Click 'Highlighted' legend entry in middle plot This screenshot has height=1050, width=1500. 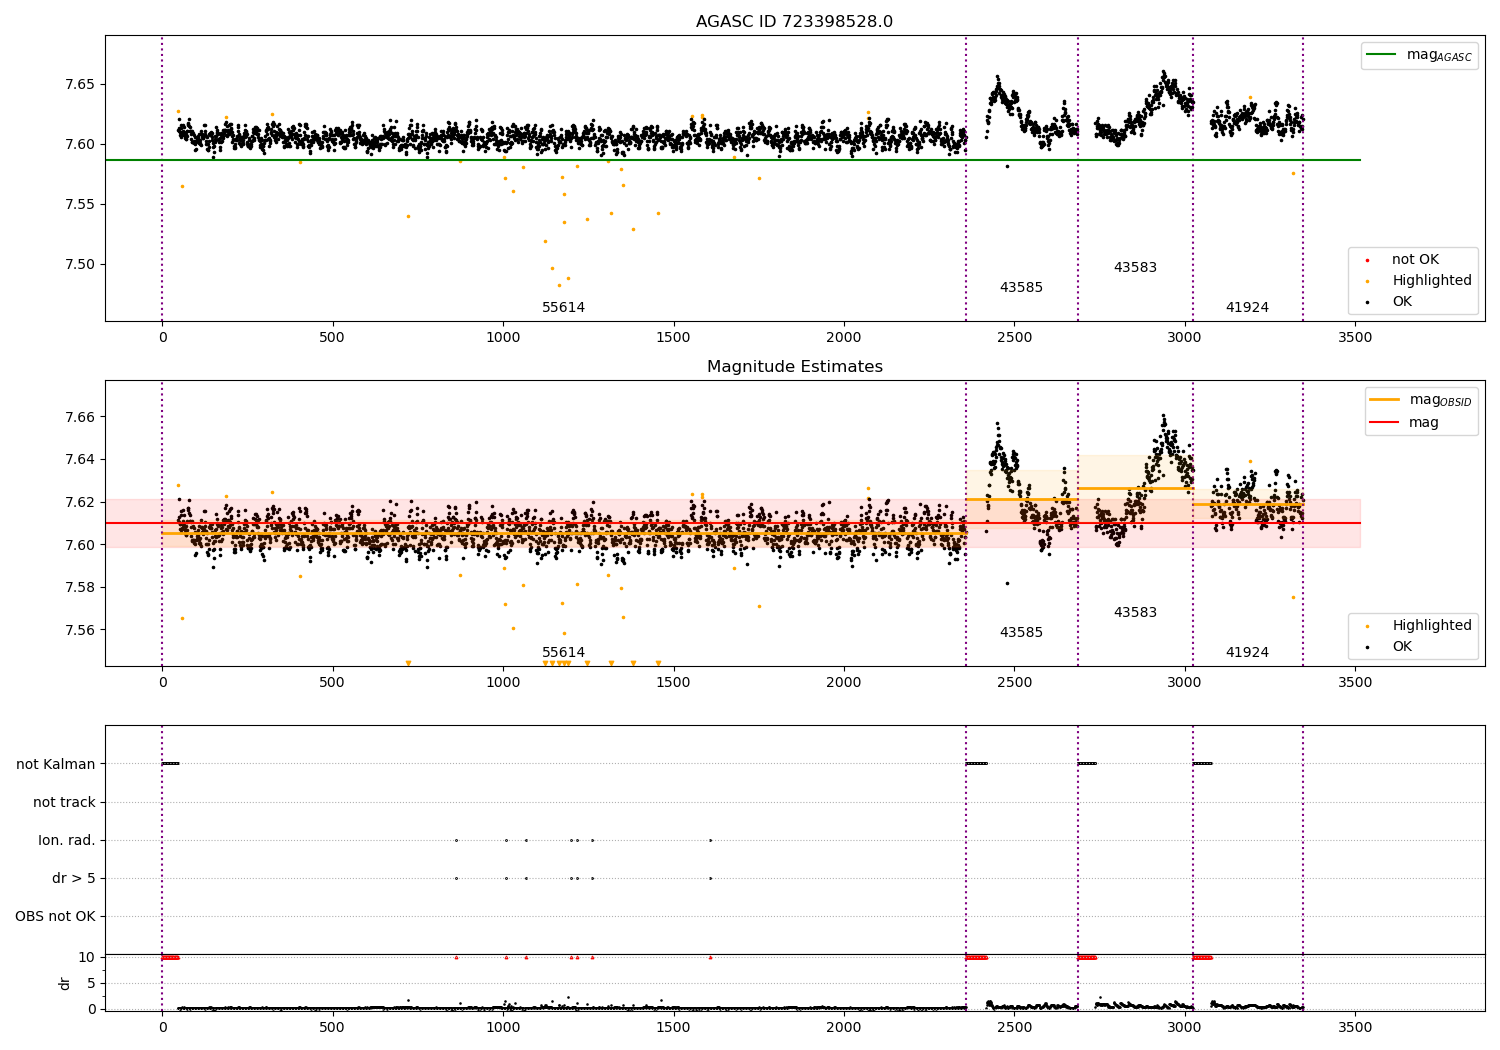1431,626
